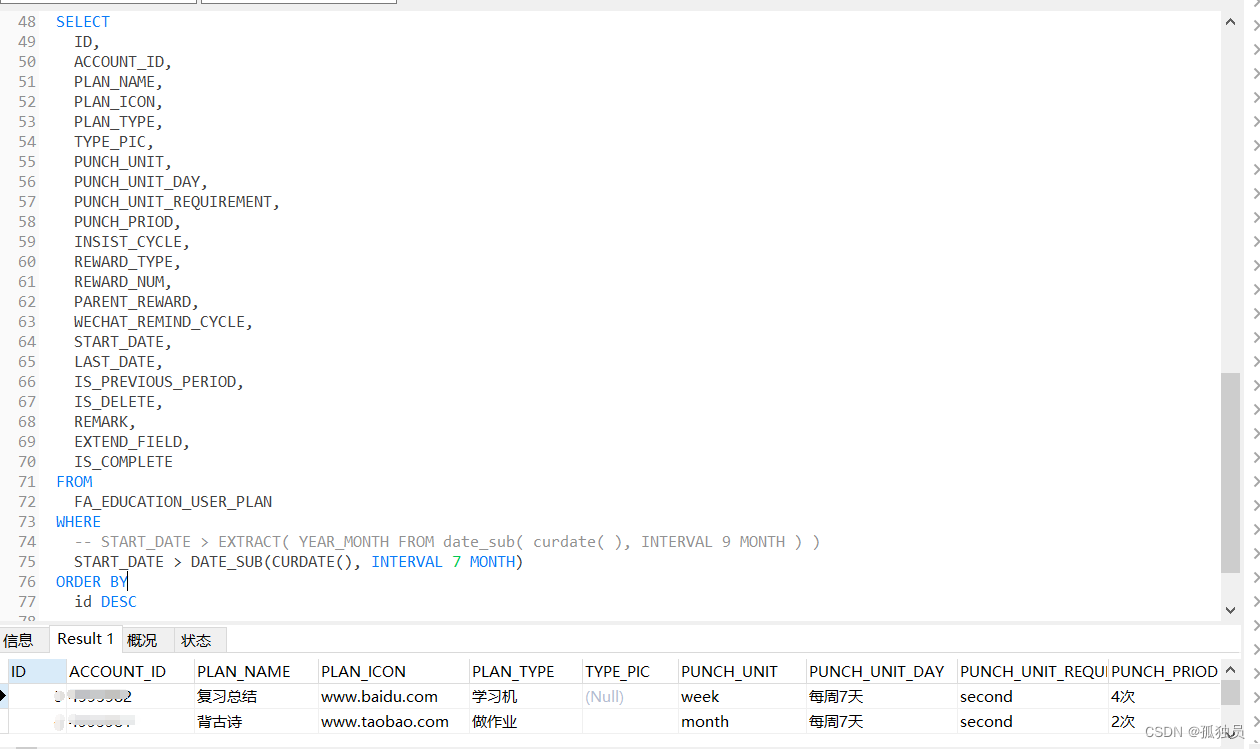
Task: Select the ID column header
Action: tap(37, 671)
